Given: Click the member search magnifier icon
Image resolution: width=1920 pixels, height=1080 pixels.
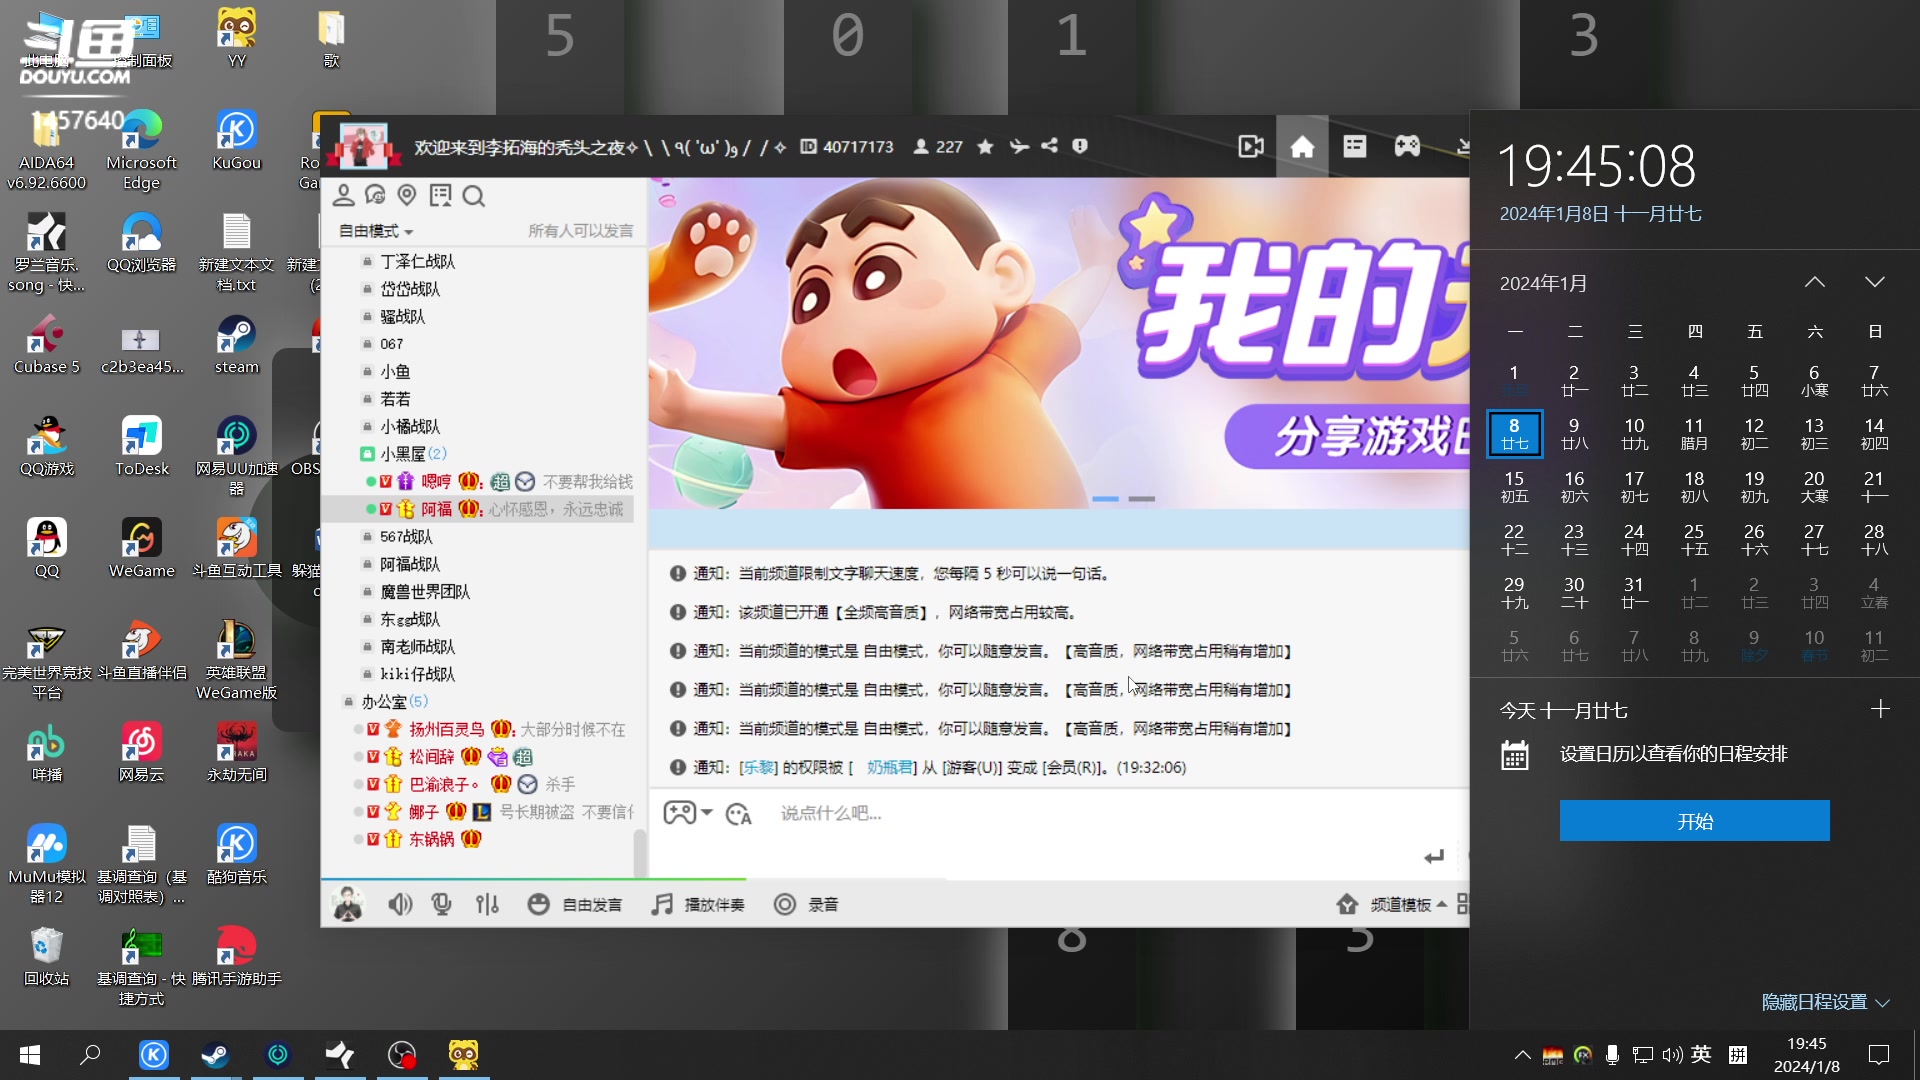Looking at the screenshot, I should click(x=473, y=196).
